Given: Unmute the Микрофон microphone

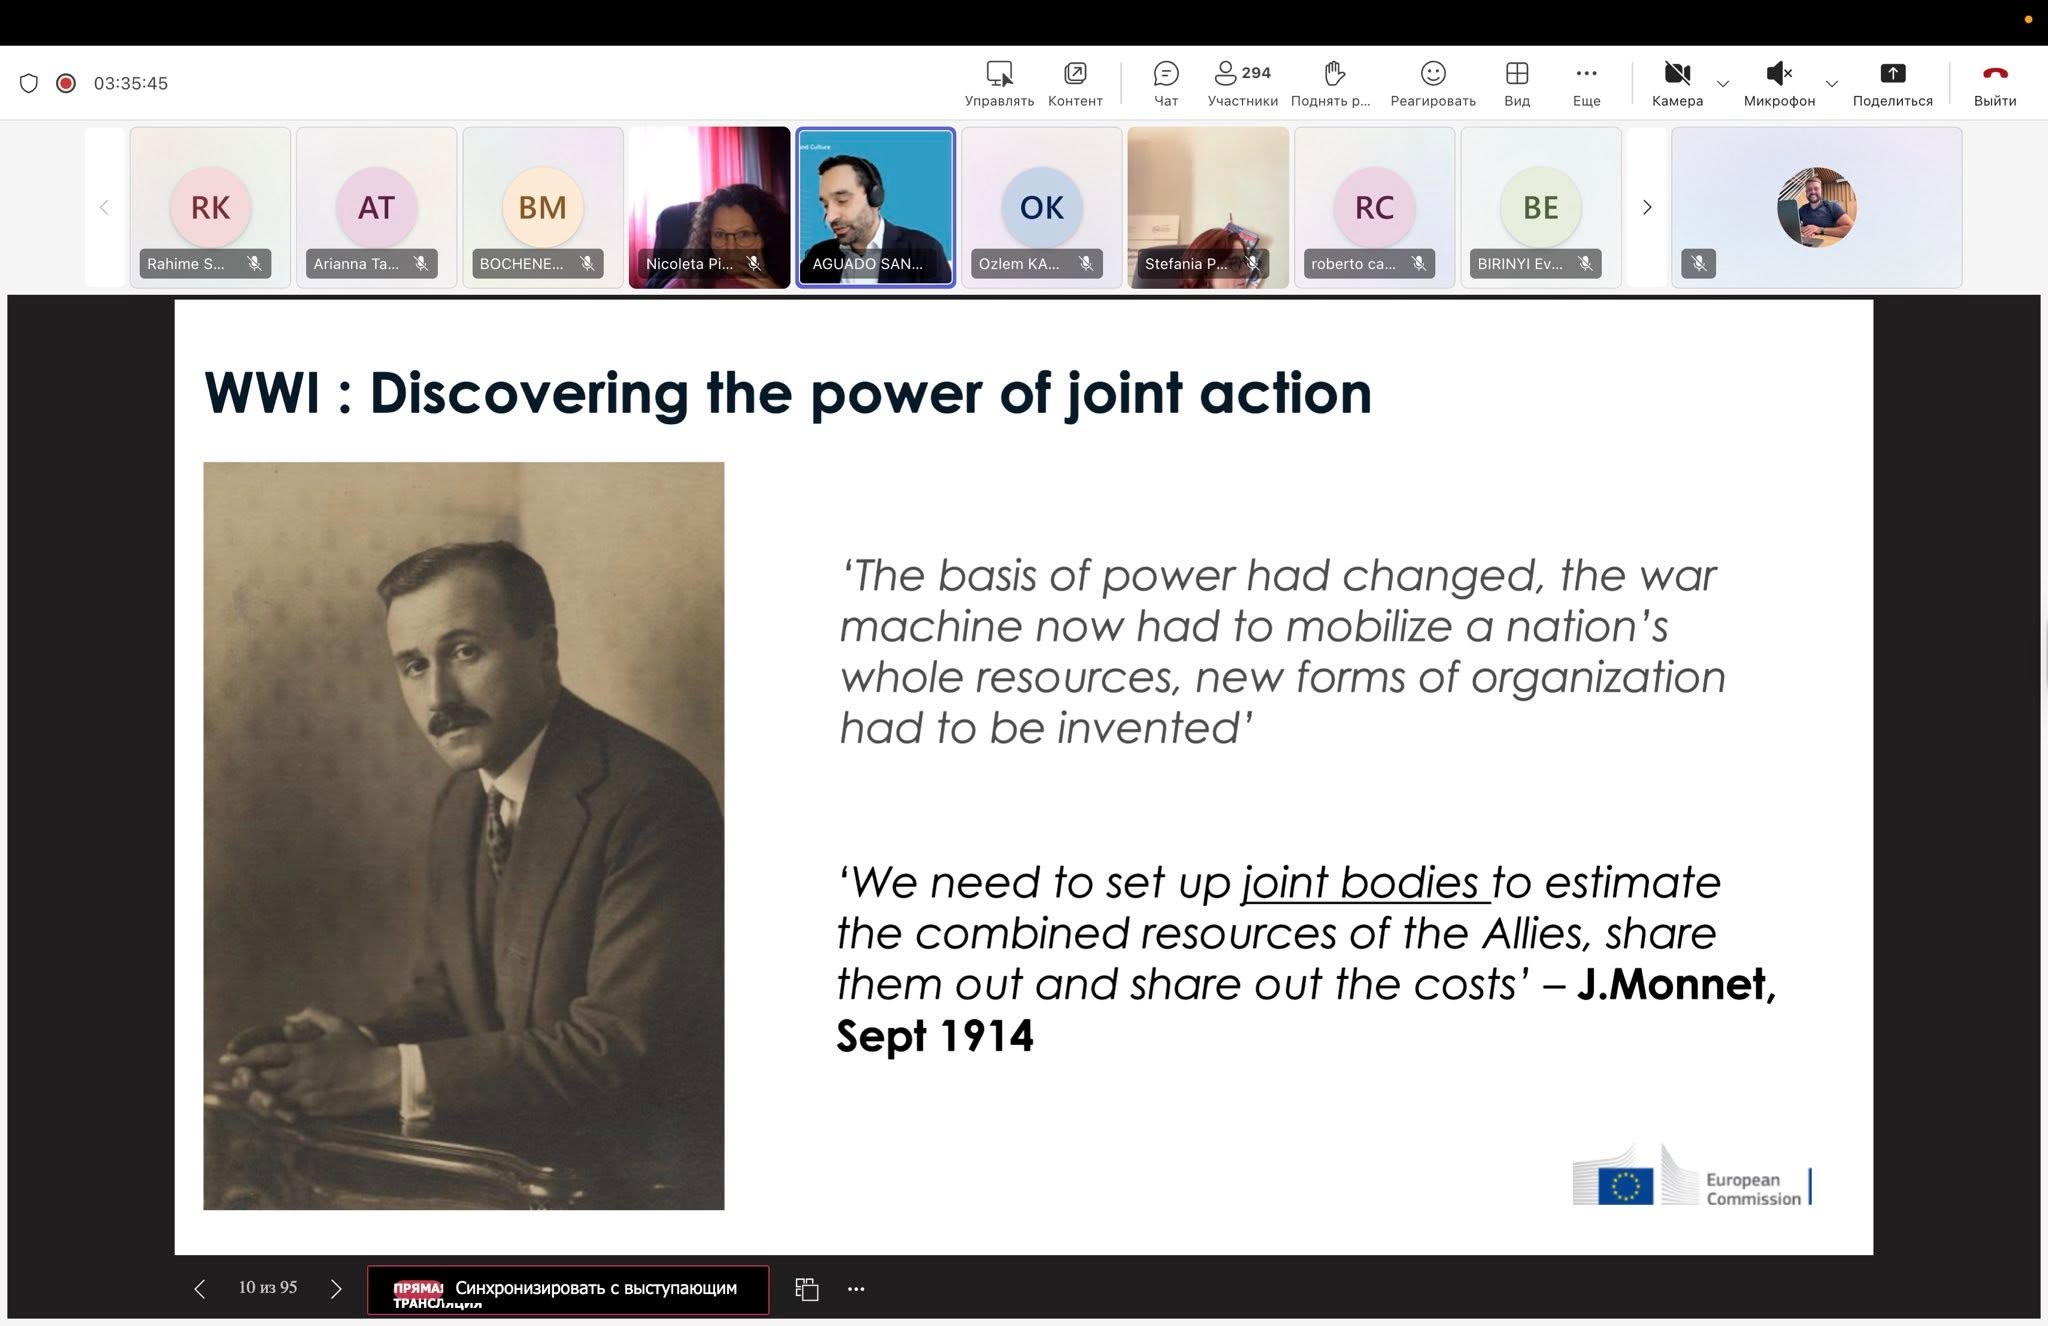Looking at the screenshot, I should click(x=1779, y=84).
